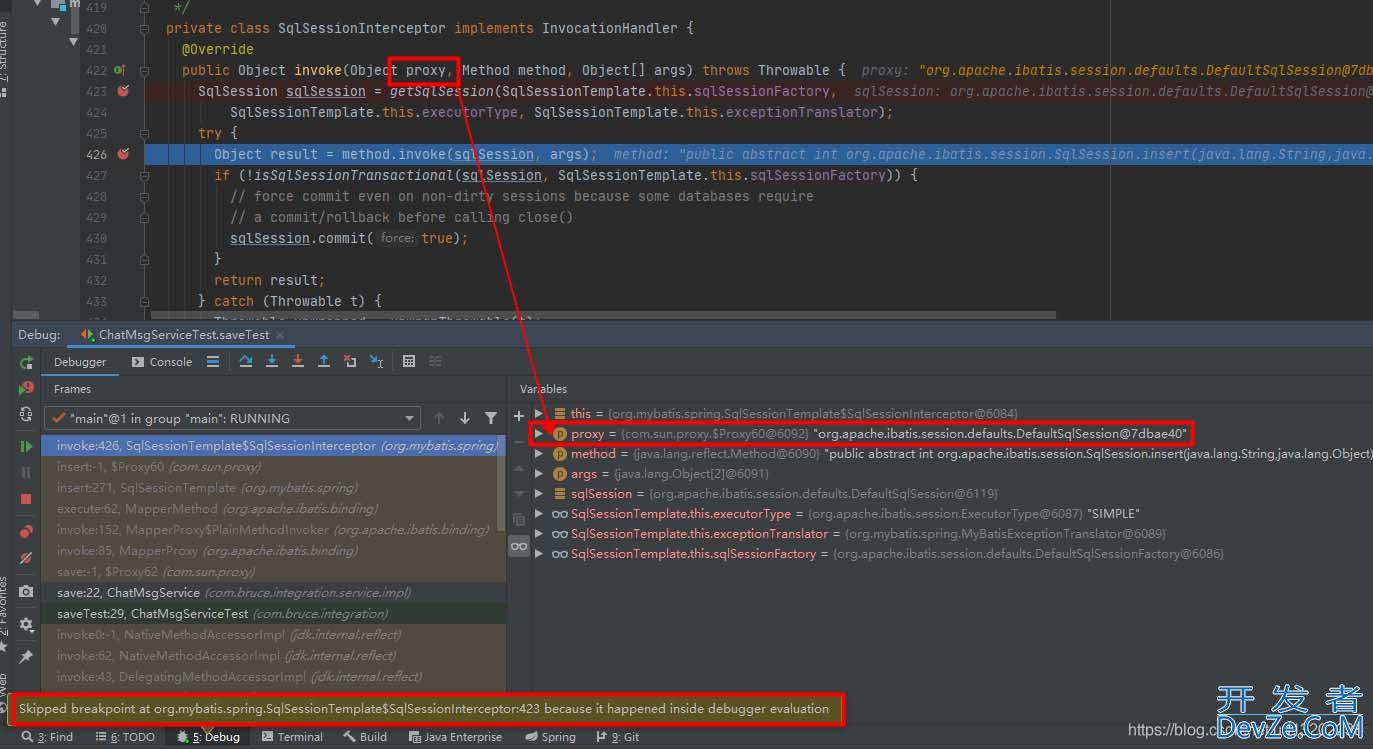Open the thread selector dropdown
Screen dimensions: 1373x749
[x=232, y=418]
